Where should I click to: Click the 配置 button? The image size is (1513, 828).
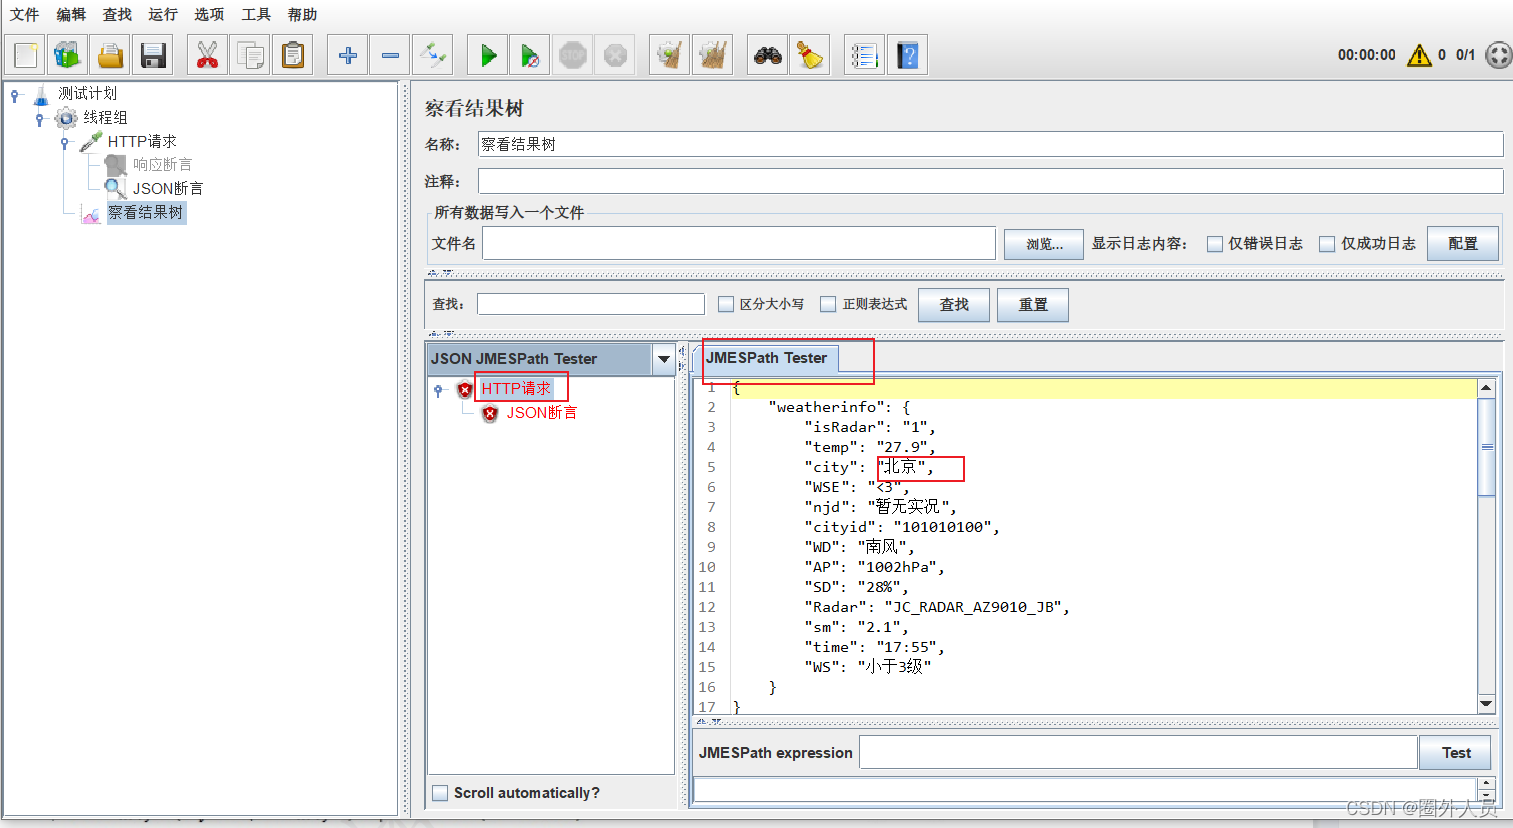tap(1463, 244)
